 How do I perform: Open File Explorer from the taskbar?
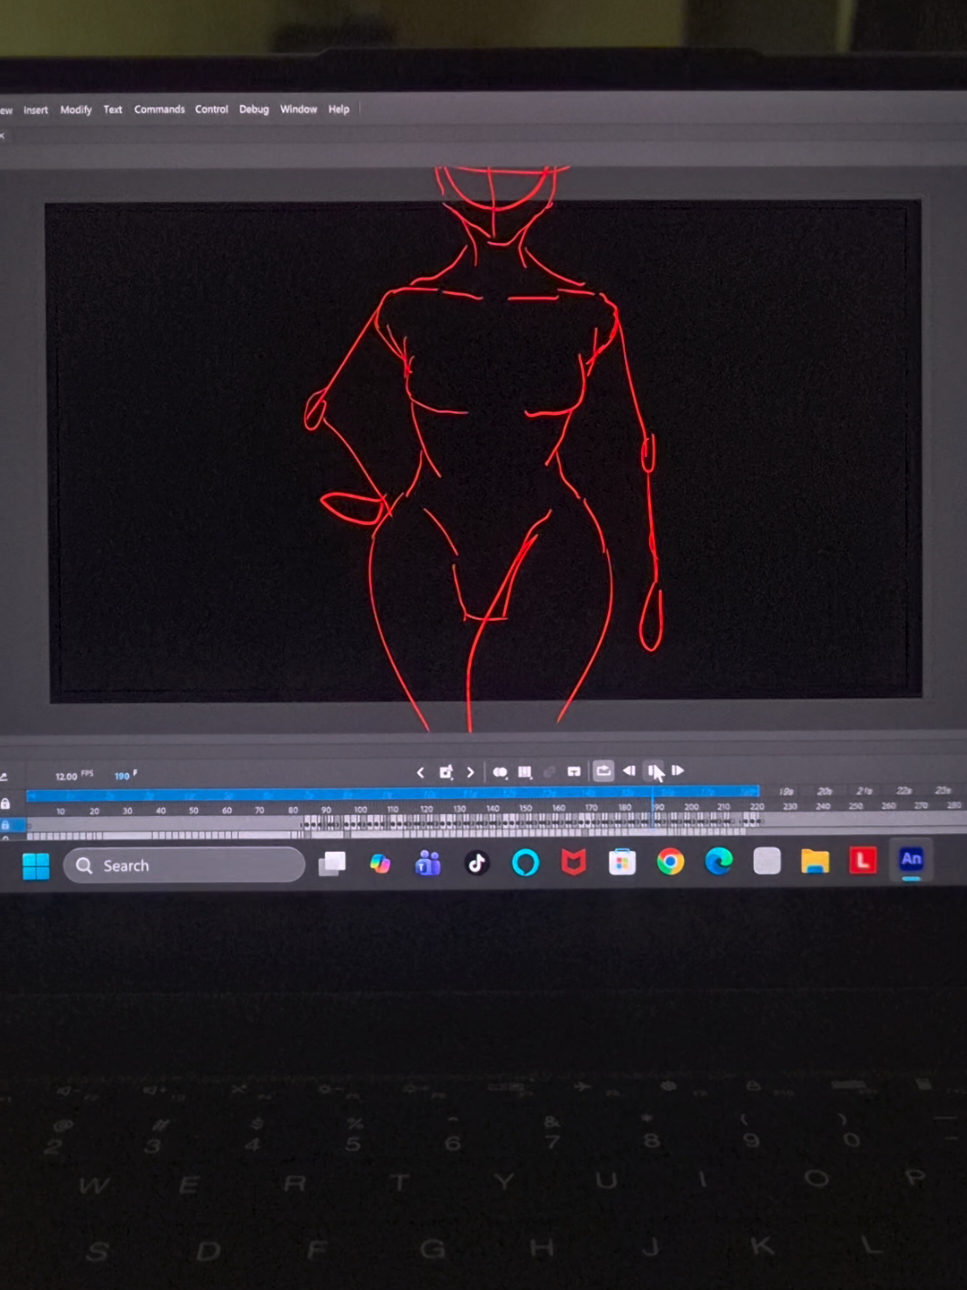click(815, 861)
